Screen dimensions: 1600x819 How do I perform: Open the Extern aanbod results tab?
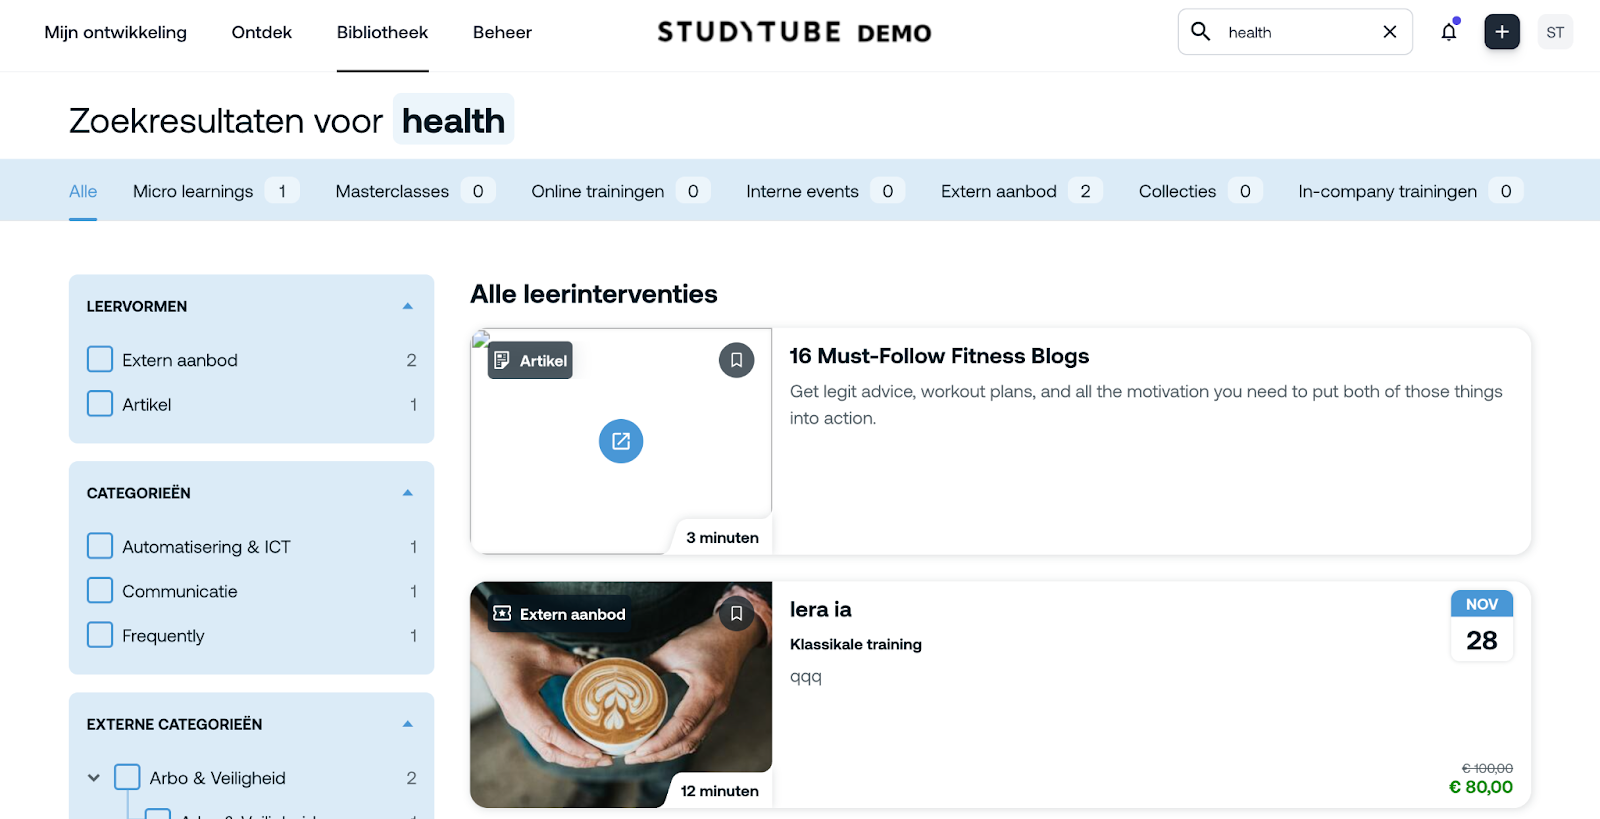(998, 191)
